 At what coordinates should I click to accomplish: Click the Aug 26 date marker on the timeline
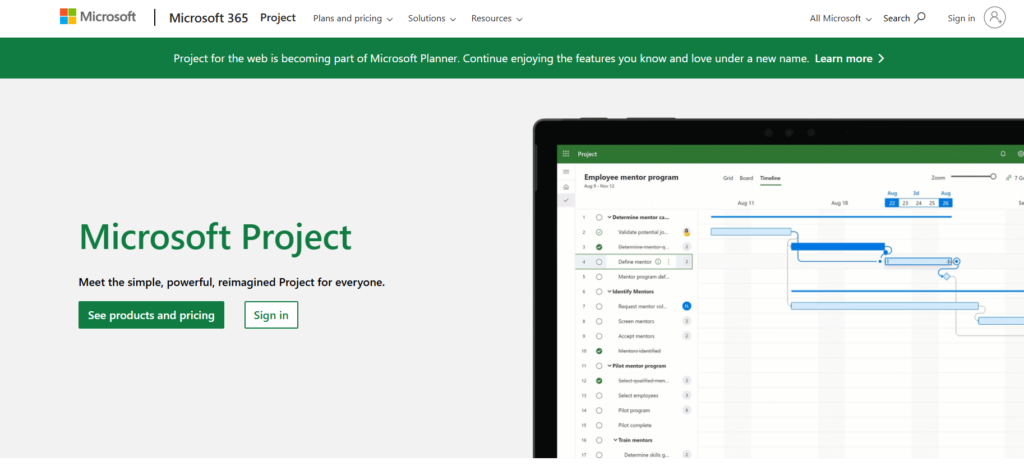(x=945, y=203)
